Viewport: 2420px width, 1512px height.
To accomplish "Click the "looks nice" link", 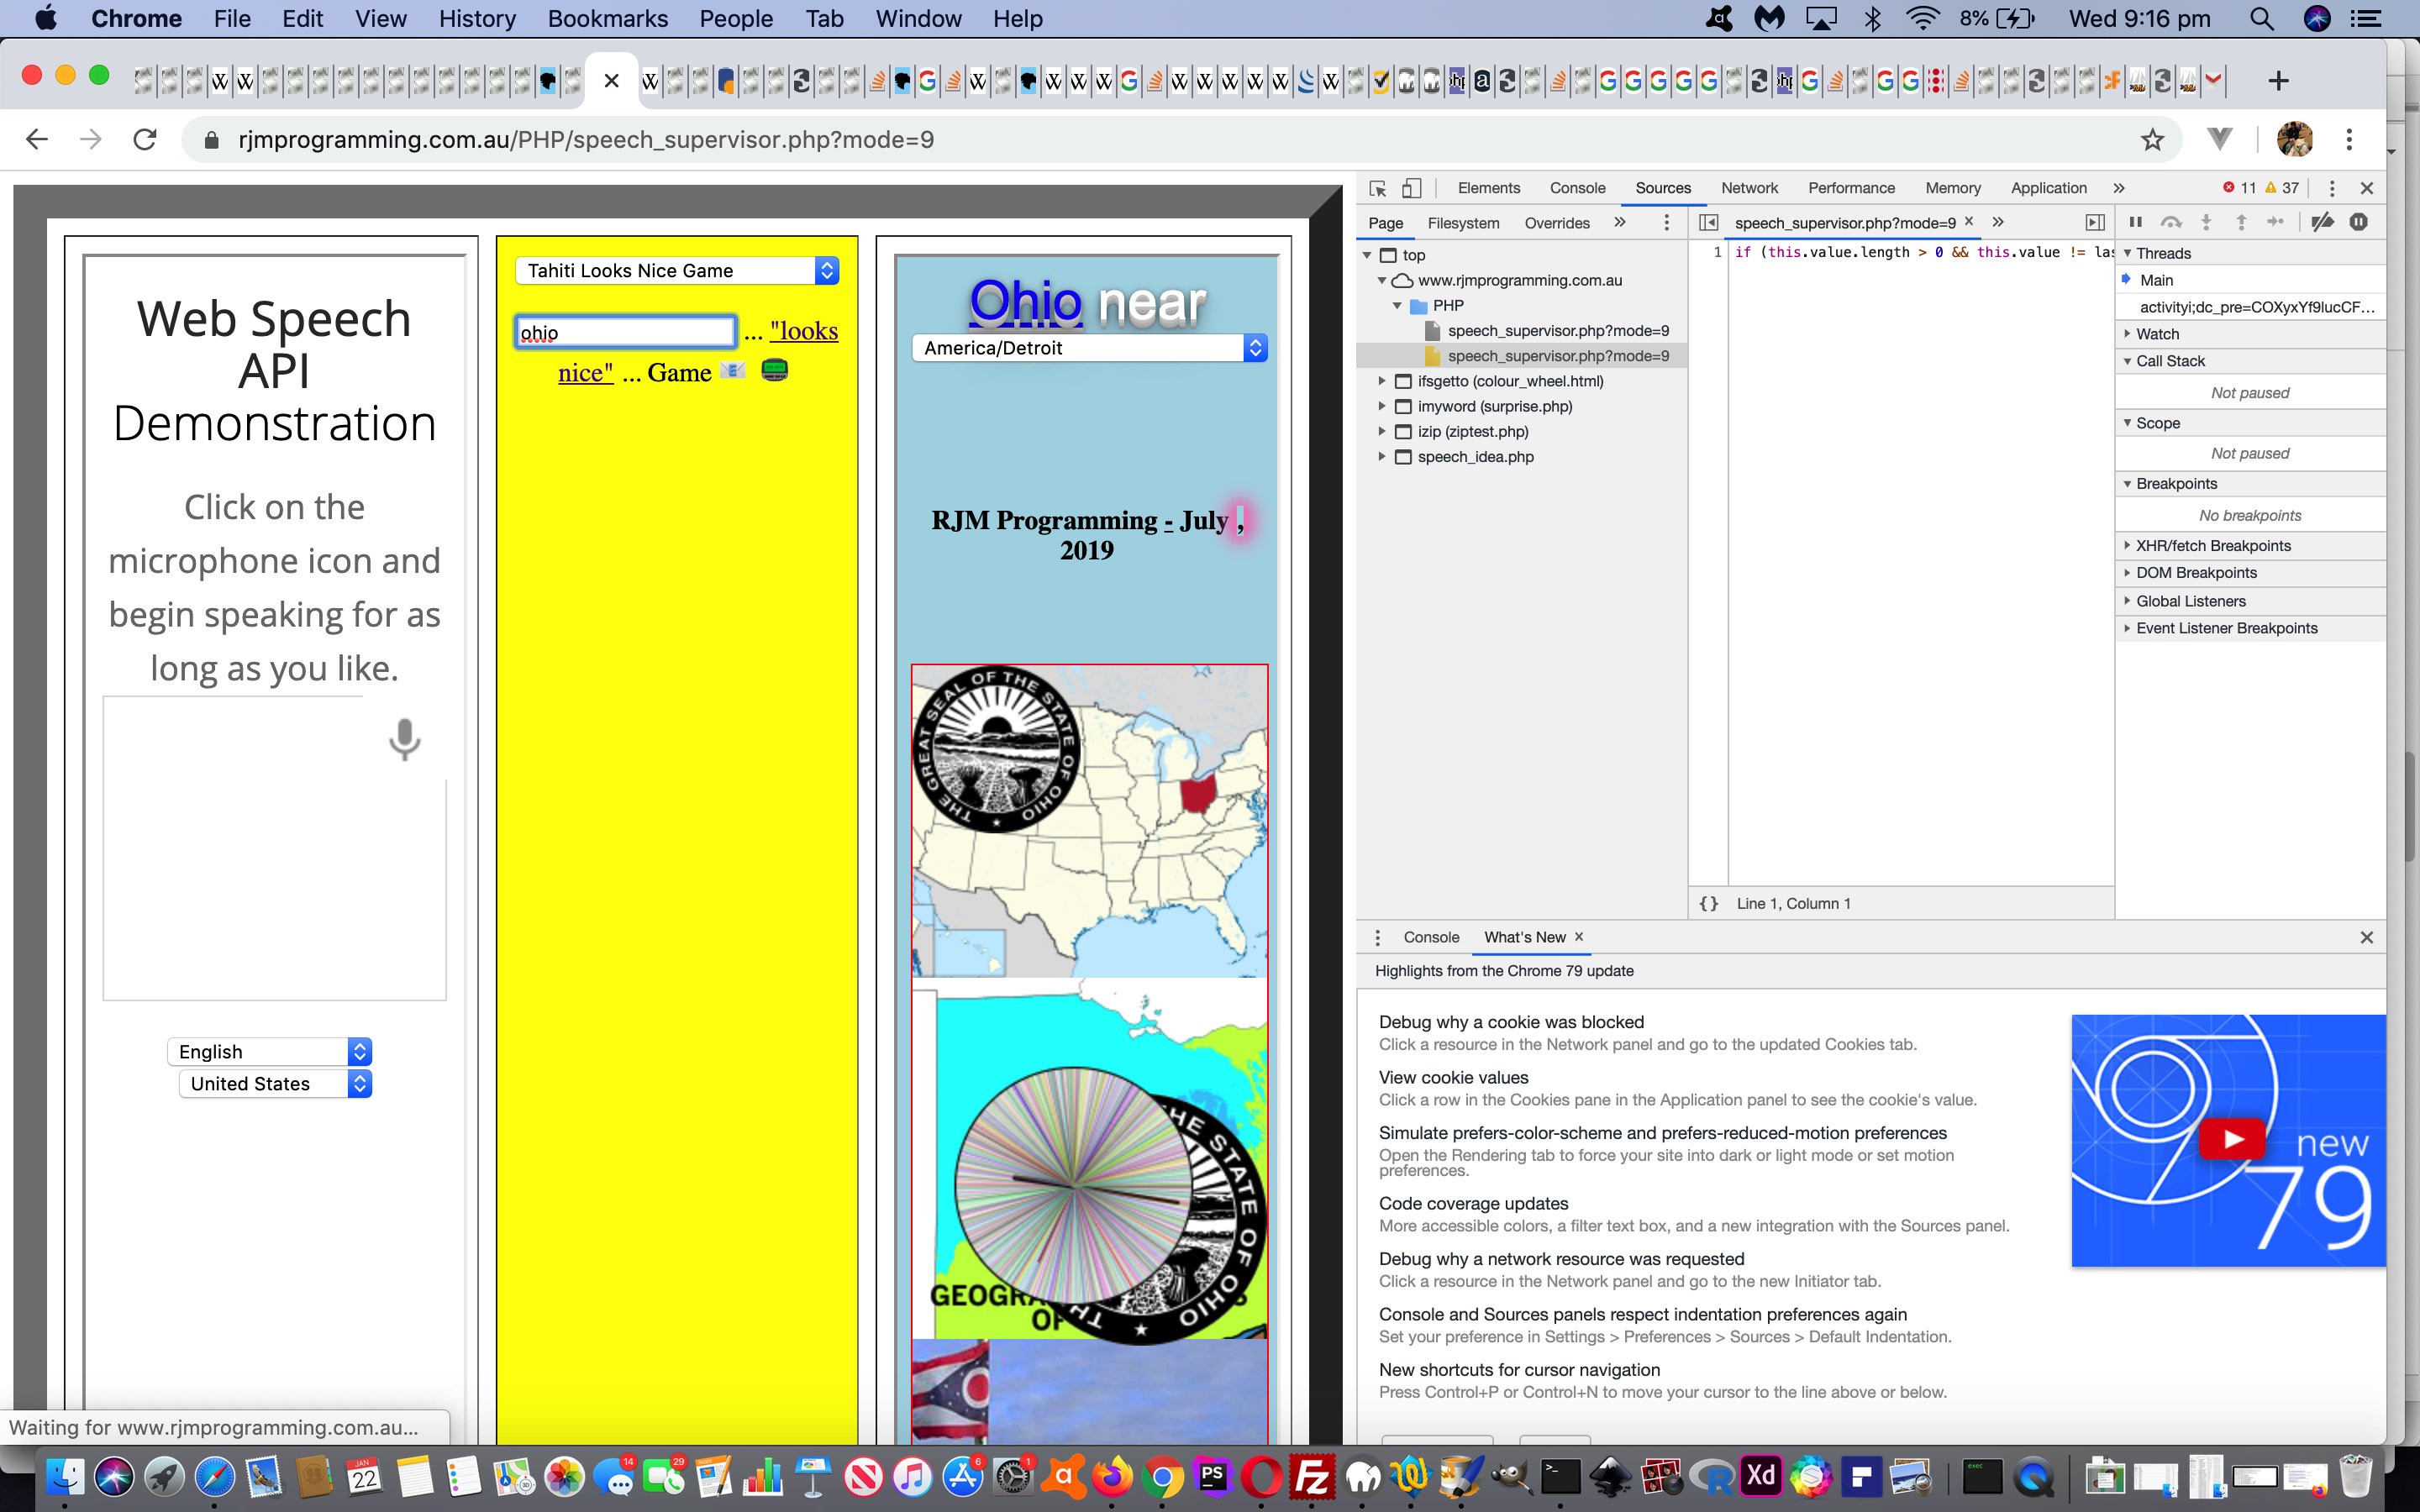I will [x=804, y=331].
